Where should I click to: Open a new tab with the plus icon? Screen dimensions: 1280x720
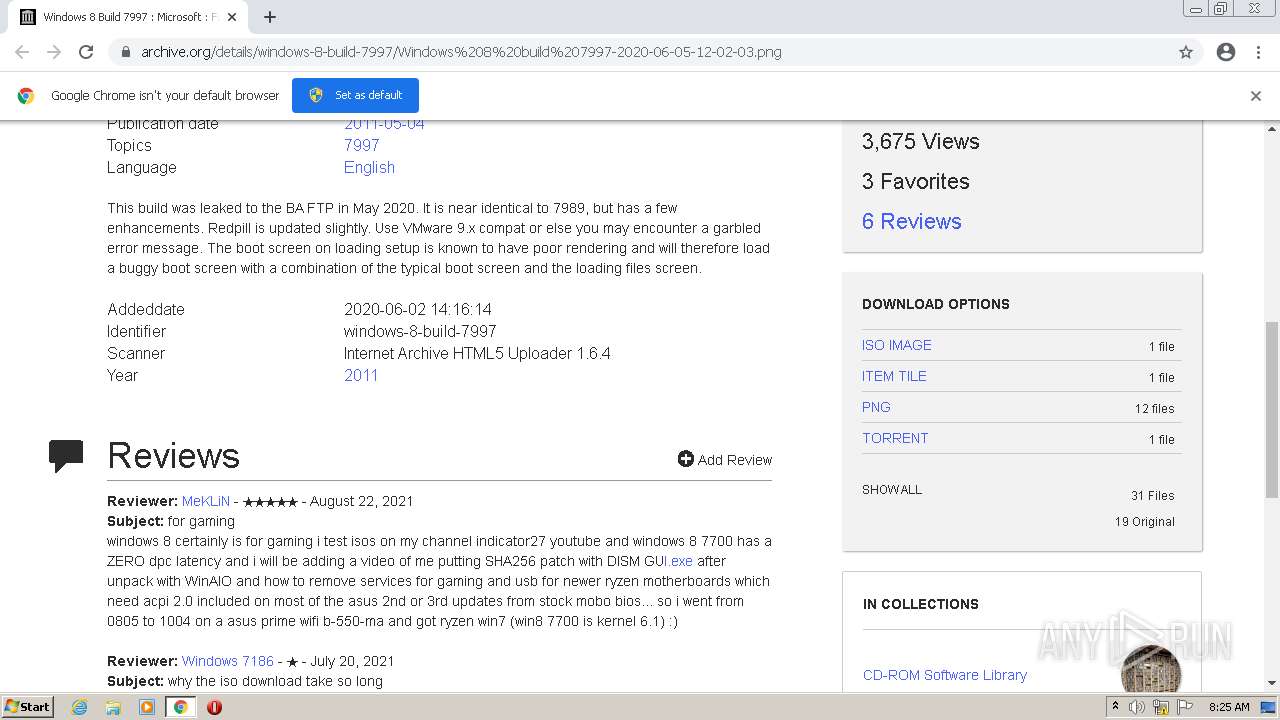270,17
